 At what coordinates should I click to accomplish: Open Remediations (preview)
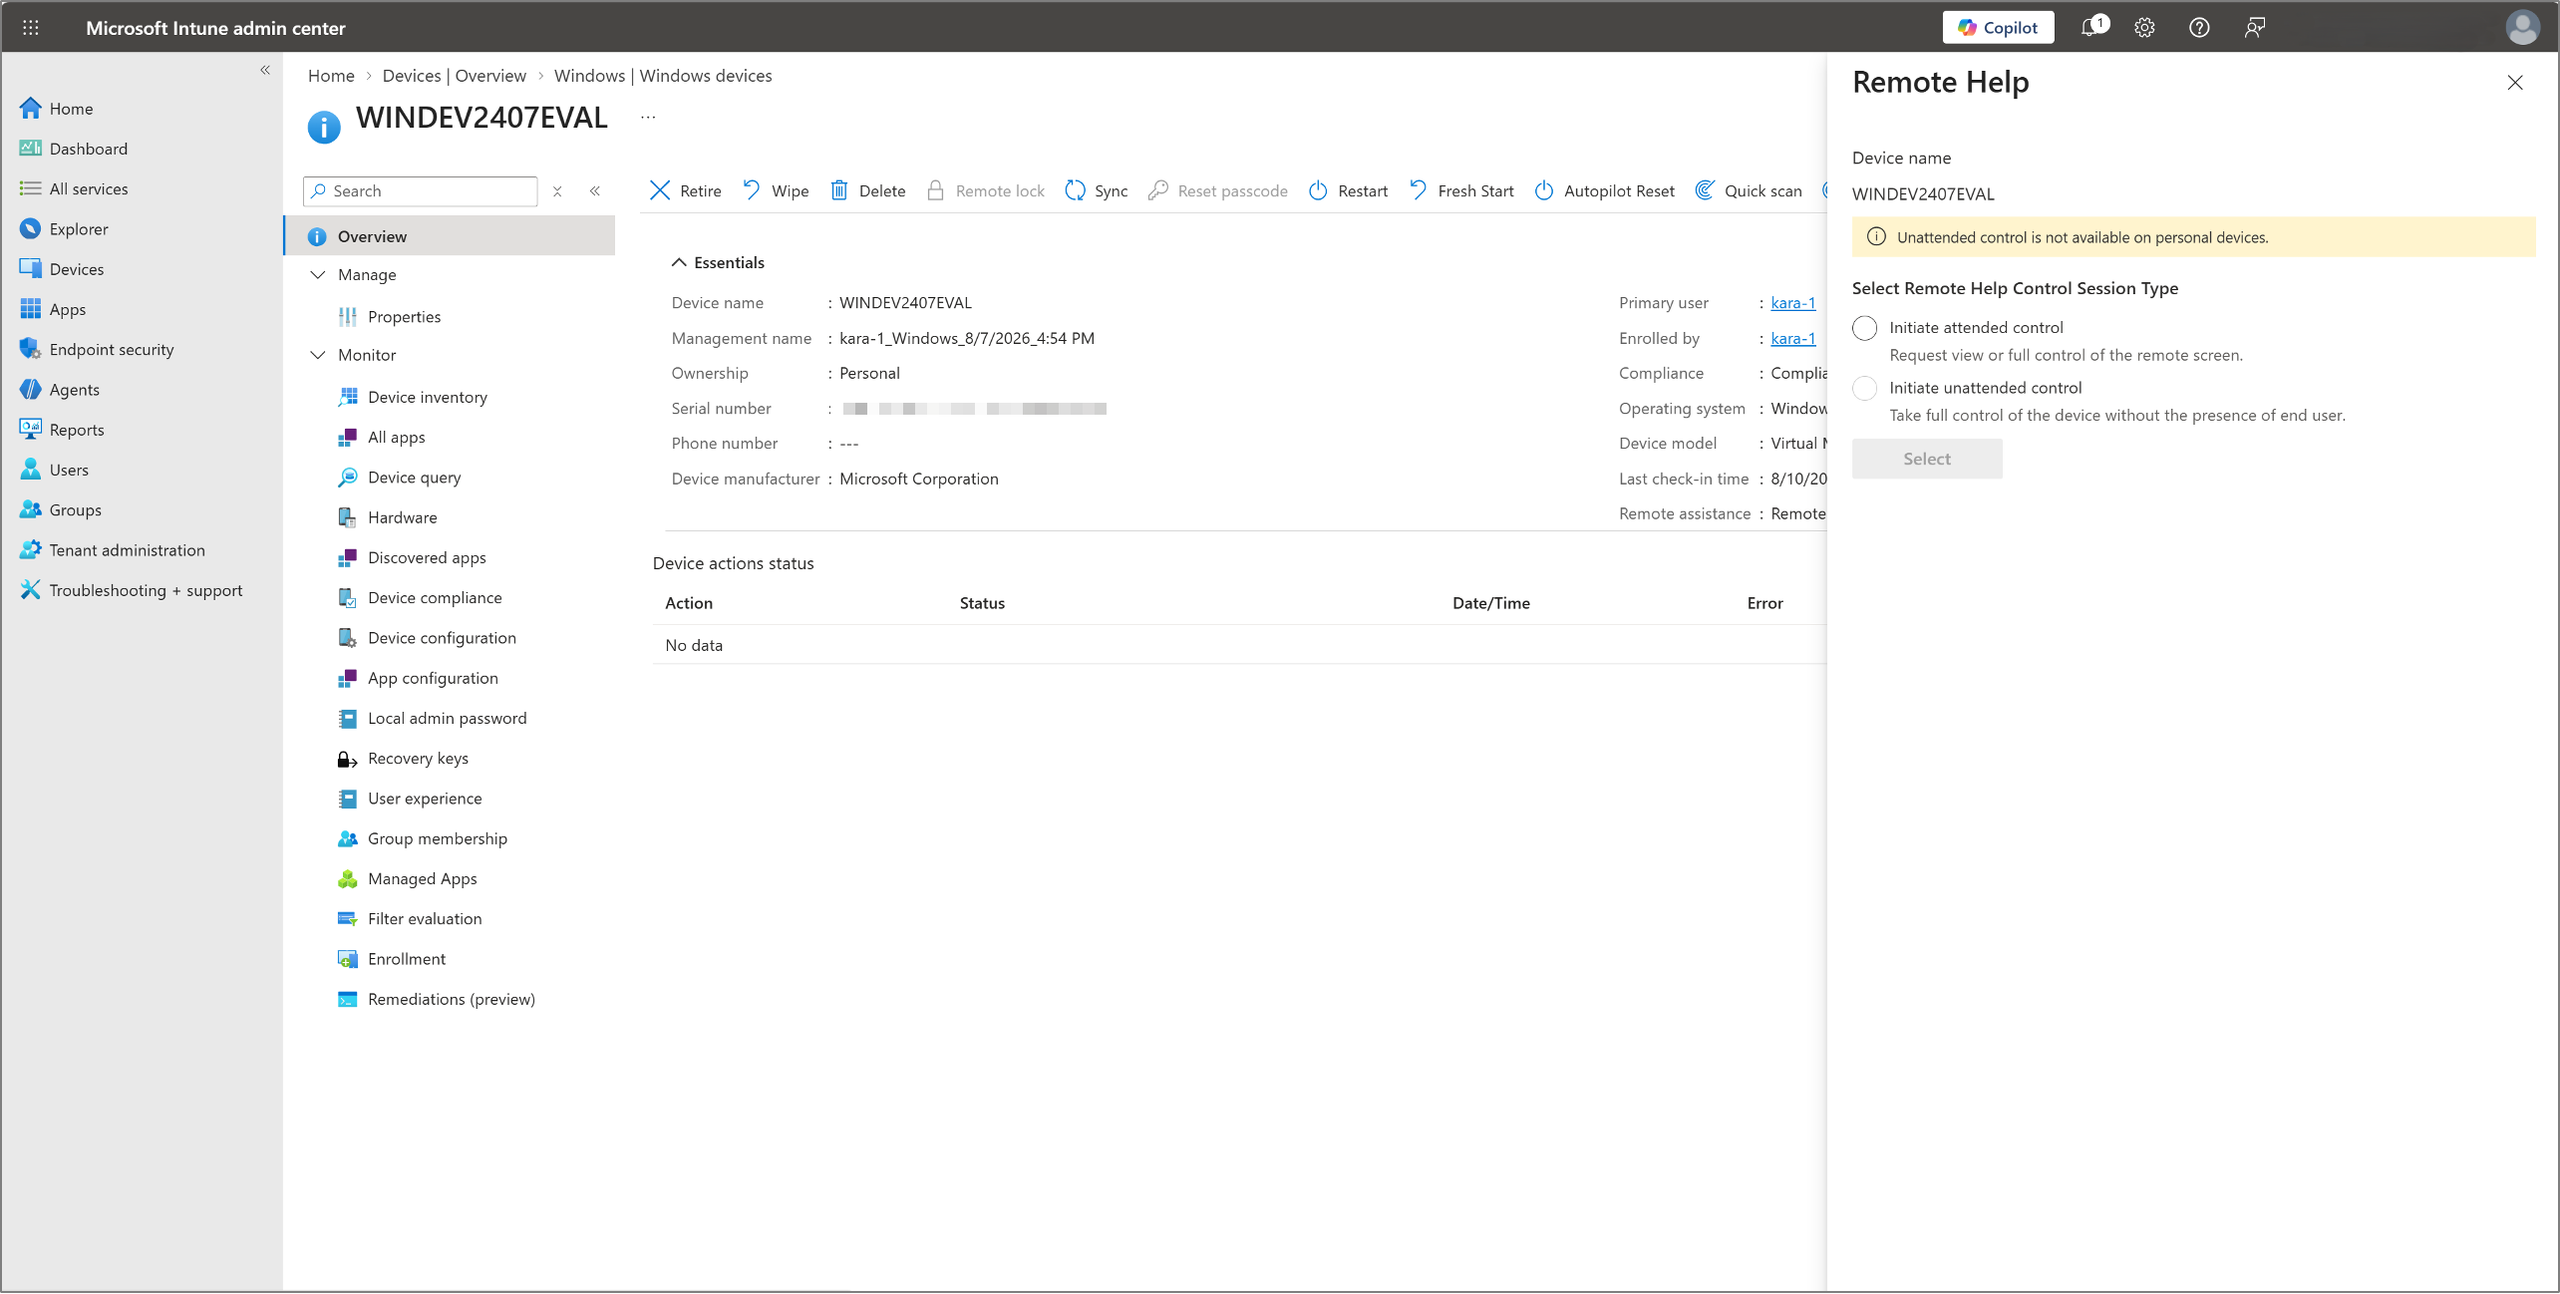coord(451,999)
